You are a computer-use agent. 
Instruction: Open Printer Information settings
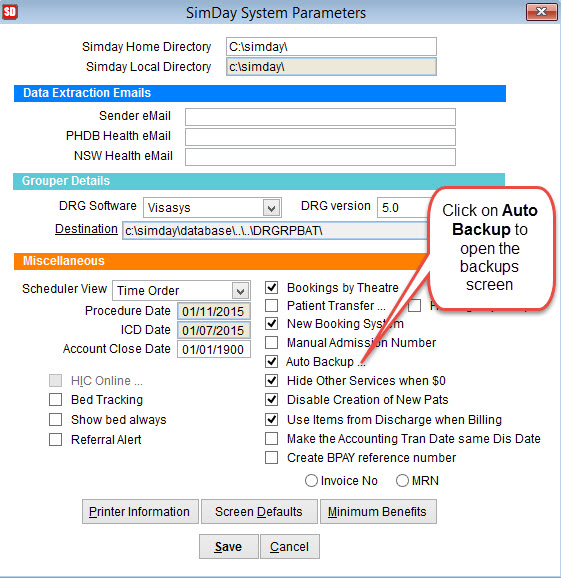pyautogui.click(x=140, y=512)
